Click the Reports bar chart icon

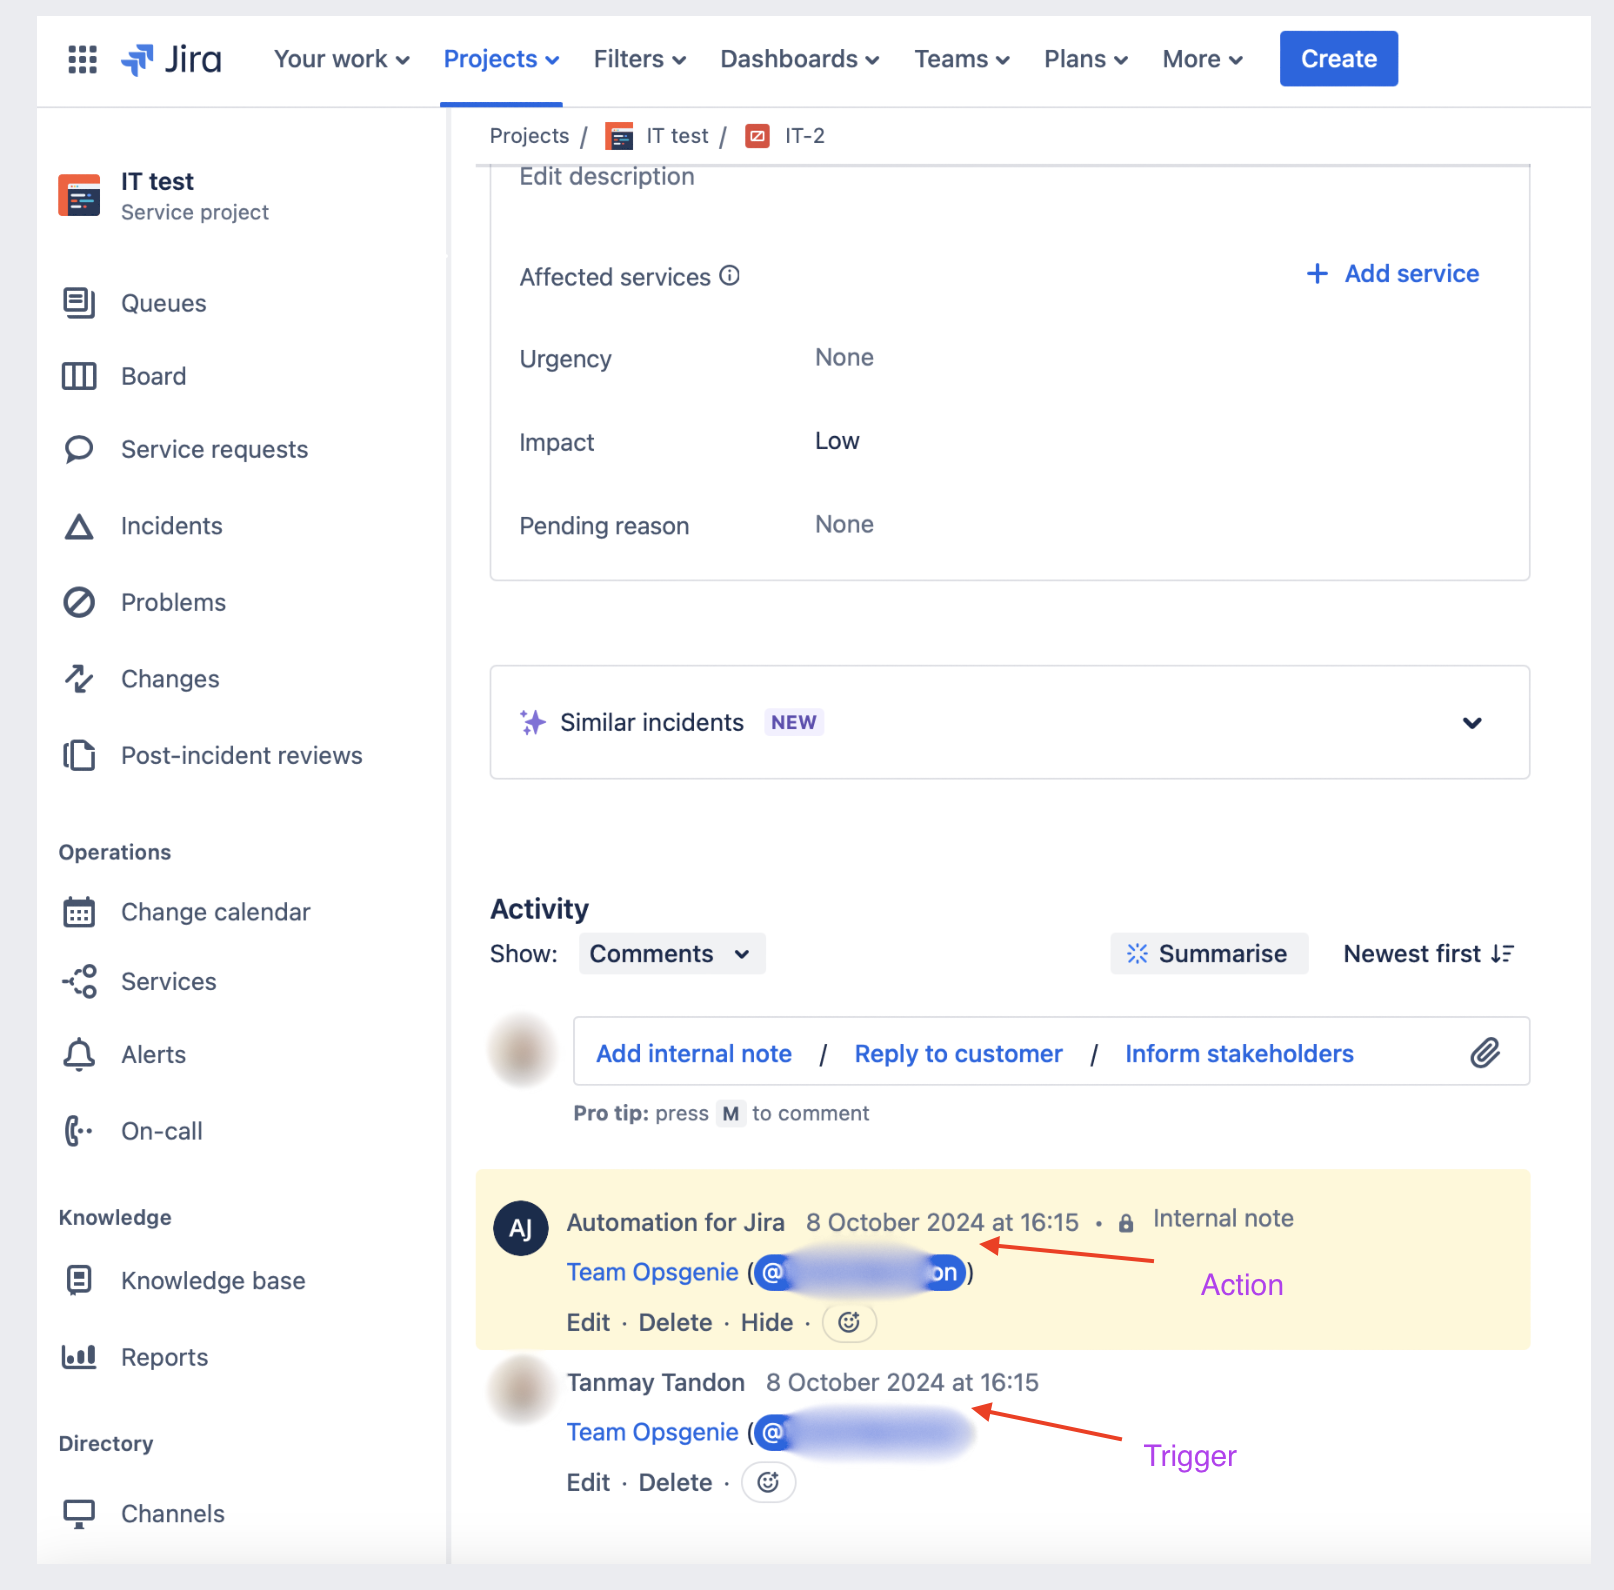79,1357
